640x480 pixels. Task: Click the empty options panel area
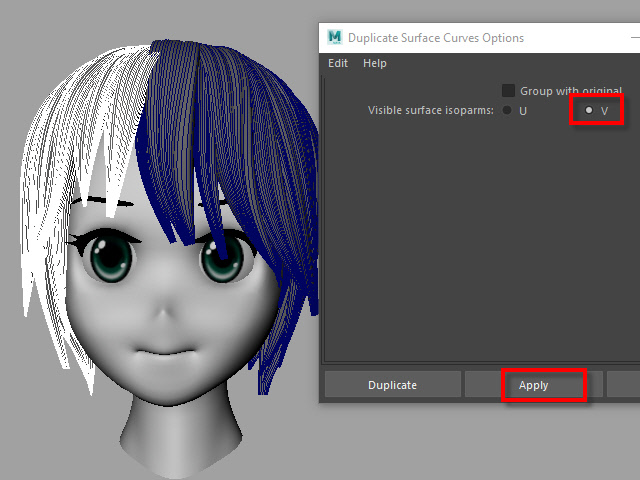click(470, 250)
